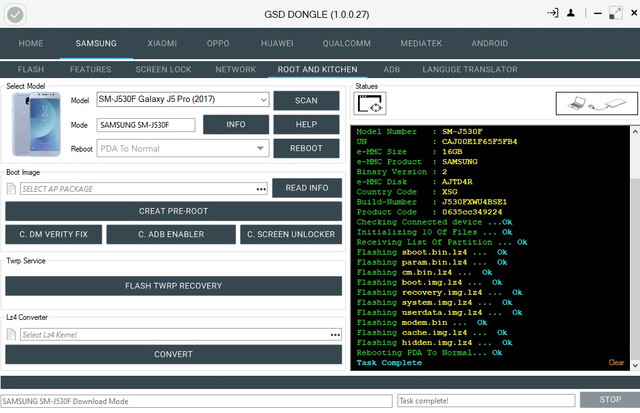Viewport: 640px width, 413px height.
Task: Go to the HOME tab
Action: pyautogui.click(x=31, y=43)
